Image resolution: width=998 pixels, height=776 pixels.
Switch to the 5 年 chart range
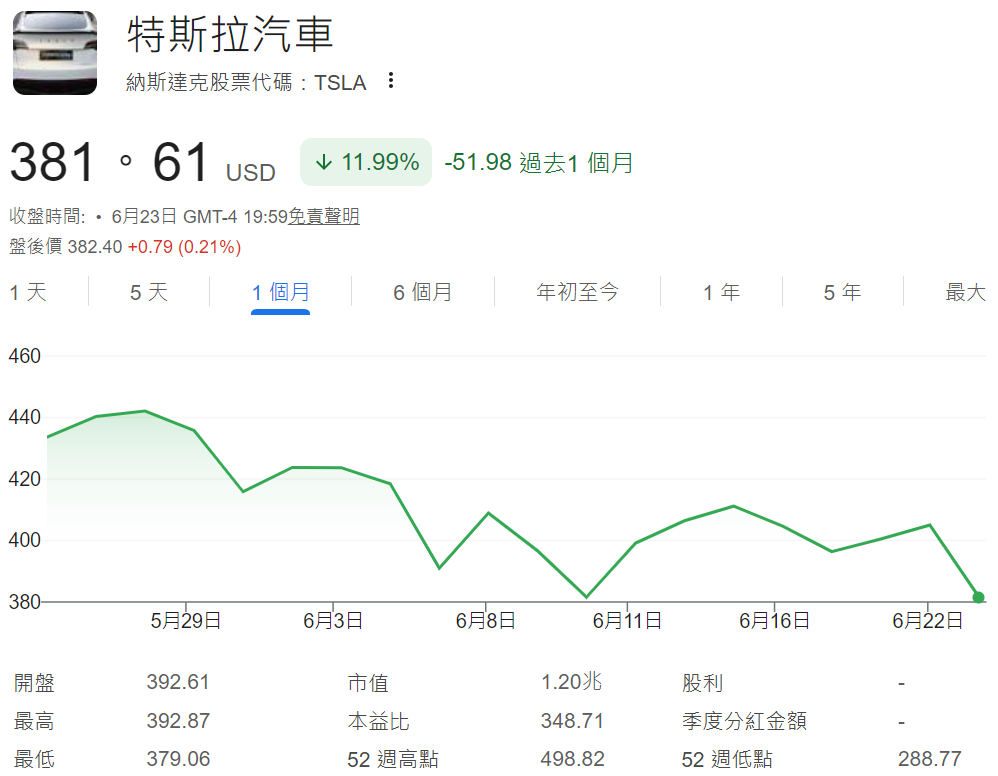(842, 292)
